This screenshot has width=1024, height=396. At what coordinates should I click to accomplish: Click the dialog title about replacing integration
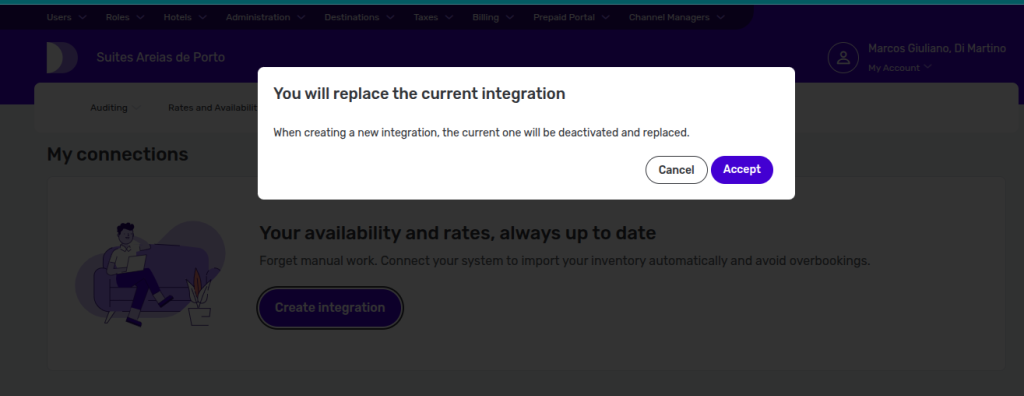(419, 93)
